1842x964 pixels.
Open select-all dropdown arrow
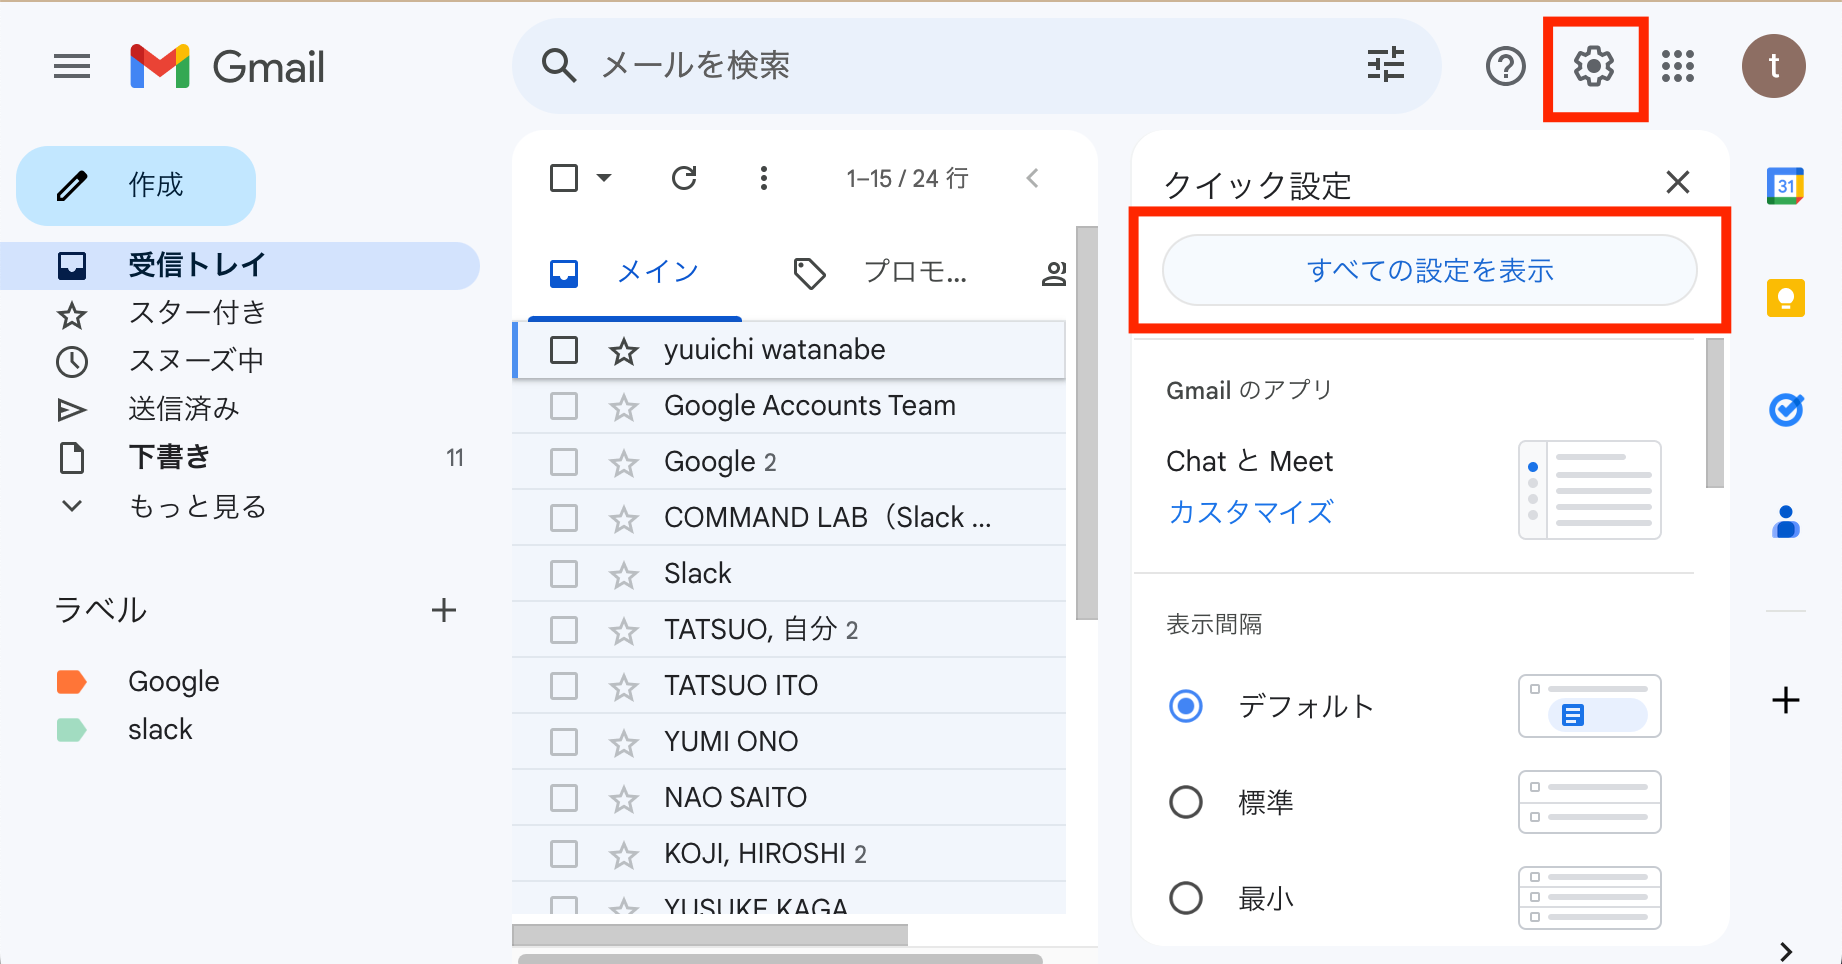pyautogui.click(x=604, y=178)
